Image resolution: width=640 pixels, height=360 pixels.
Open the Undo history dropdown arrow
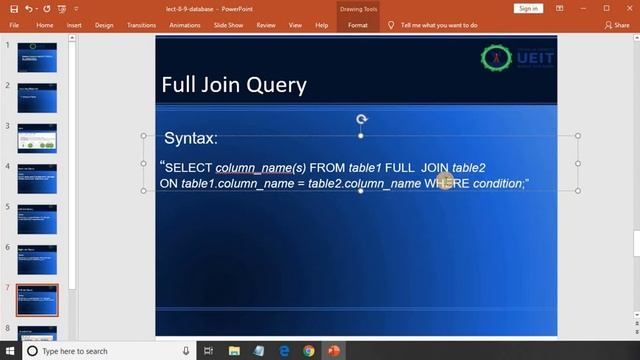tap(36, 9)
